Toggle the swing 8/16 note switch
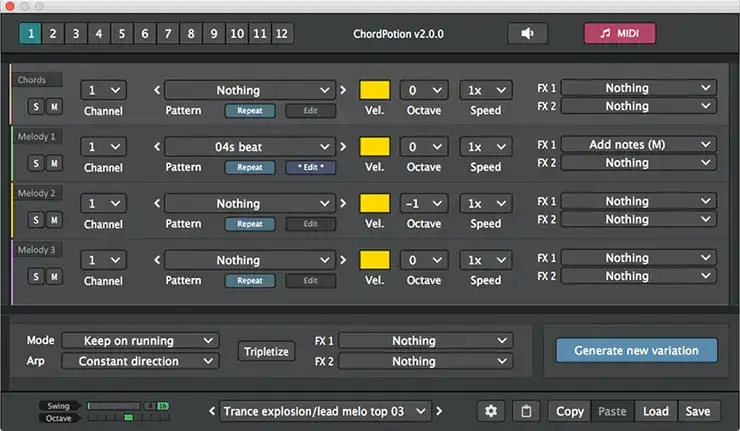The width and height of the screenshot is (740, 431). [x=156, y=406]
